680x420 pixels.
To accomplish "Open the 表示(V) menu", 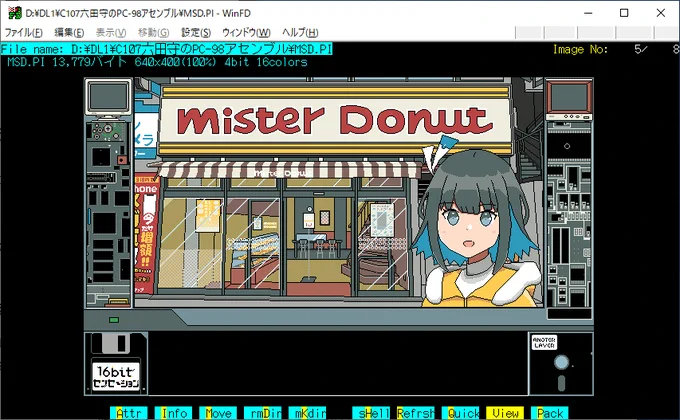I will click(111, 33).
